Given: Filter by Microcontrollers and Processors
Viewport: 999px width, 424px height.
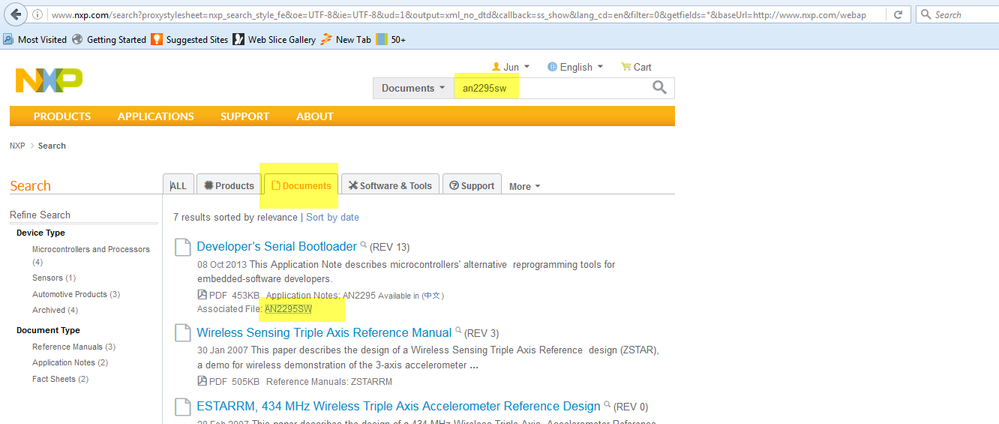Looking at the screenshot, I should (x=91, y=255).
